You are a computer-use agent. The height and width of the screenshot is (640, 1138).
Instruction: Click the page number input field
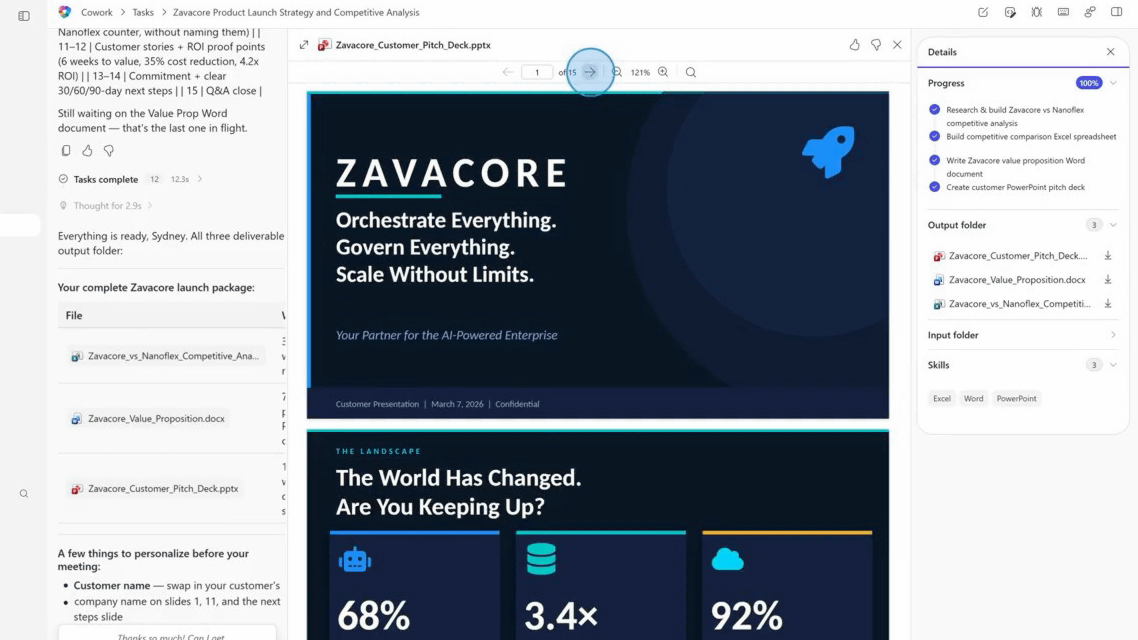pyautogui.click(x=537, y=72)
